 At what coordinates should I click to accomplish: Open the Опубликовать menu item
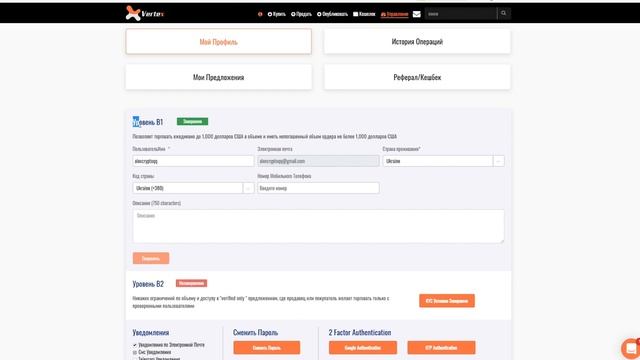(332, 14)
